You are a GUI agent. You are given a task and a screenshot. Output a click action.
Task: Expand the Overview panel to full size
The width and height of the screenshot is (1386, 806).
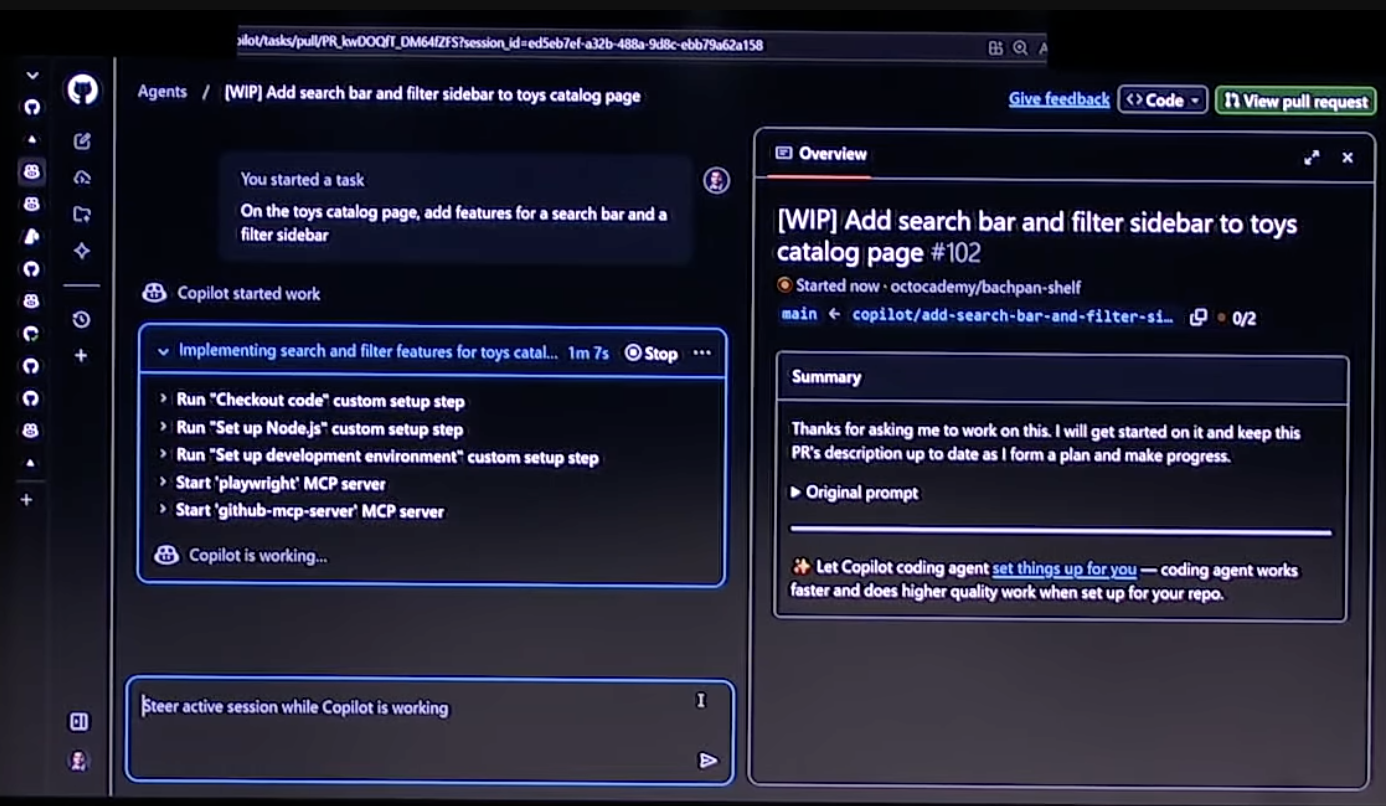1311,157
